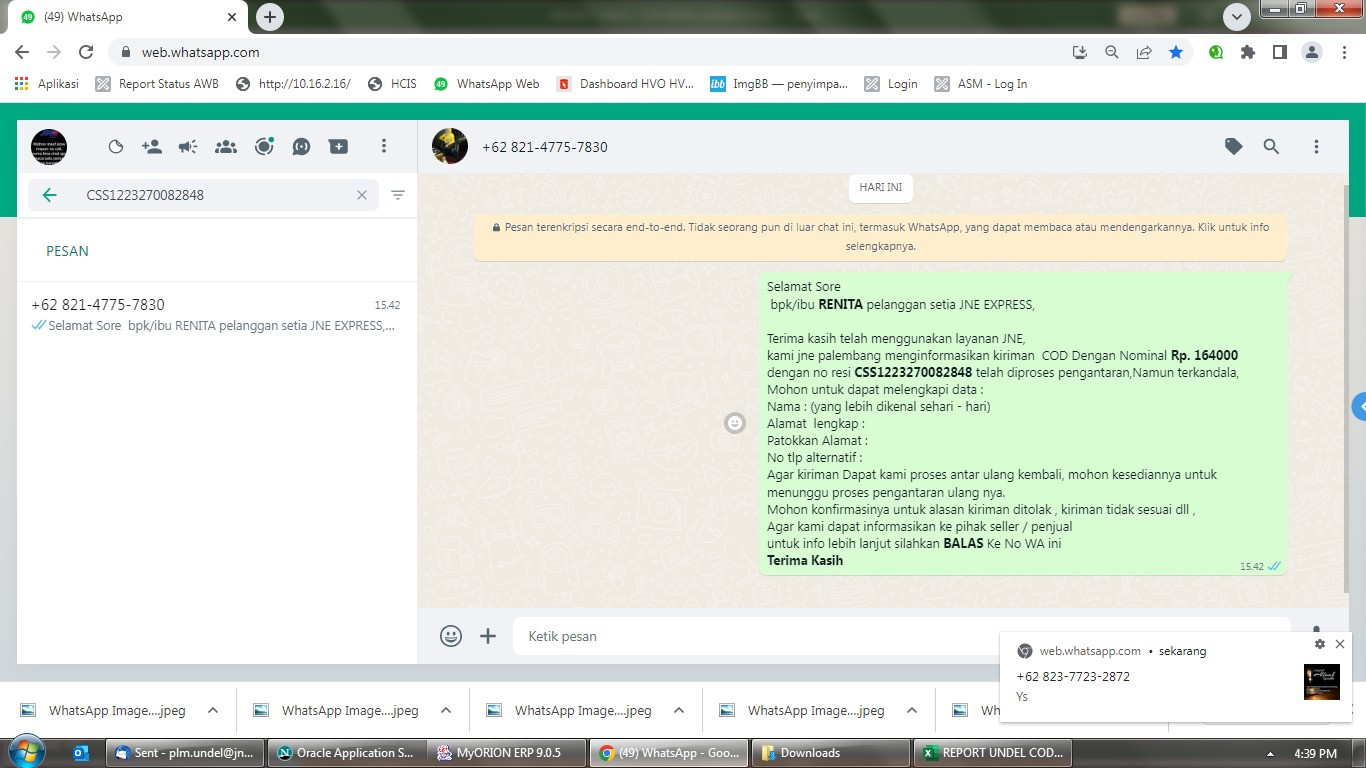Click the end-to-end encryption info banner
This screenshot has width=1366, height=768.
[x=880, y=236]
